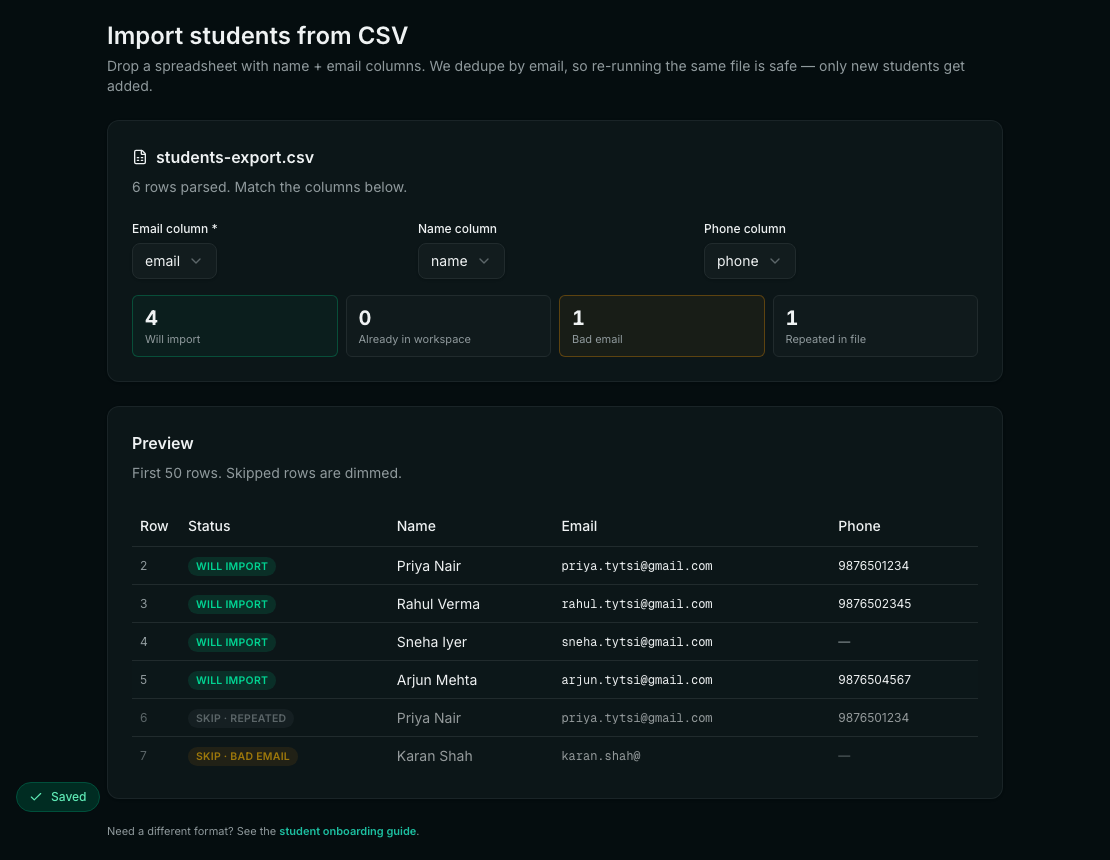
Task: Click the phone number 9876502345
Action: [874, 604]
